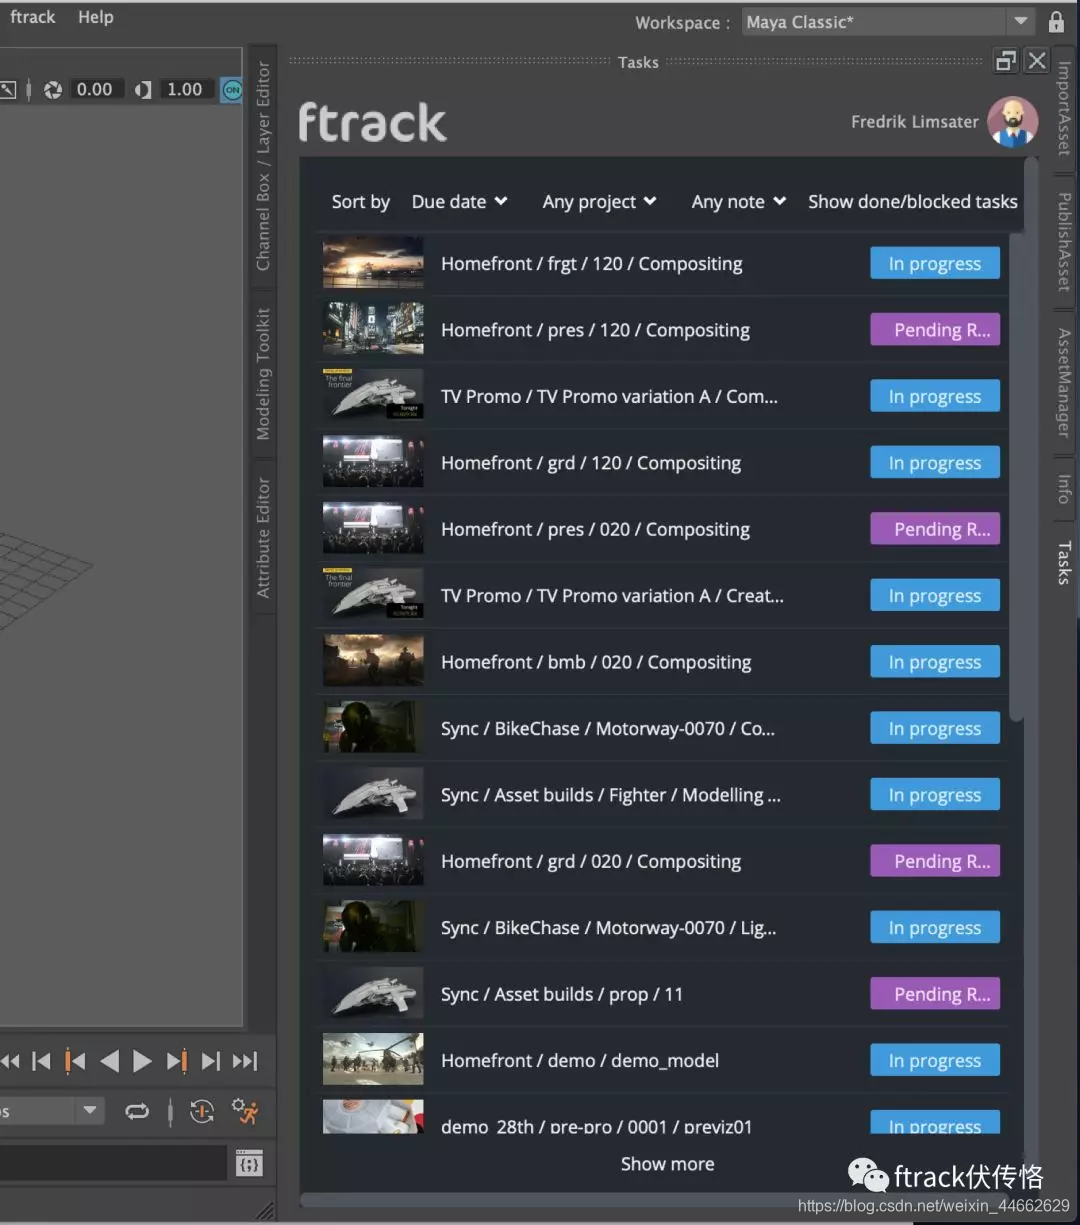1080x1225 pixels.
Task: Toggle the auto keyframe icon
Action: (x=202, y=1112)
